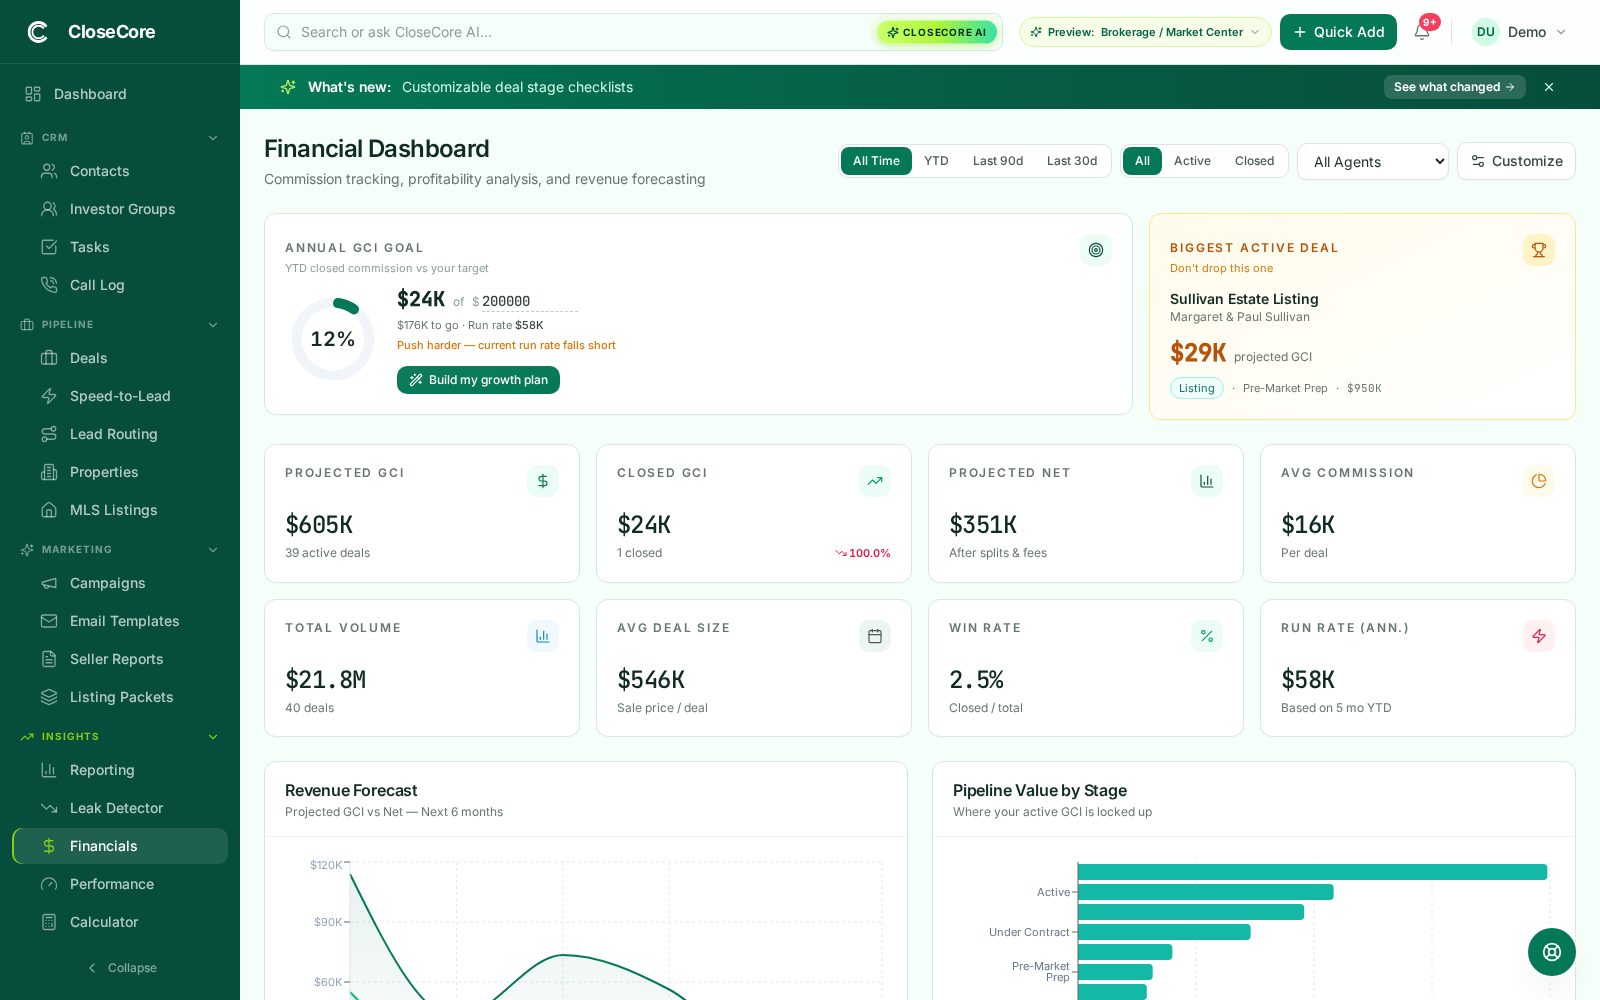1600x1000 pixels.
Task: Click the Under Contract pipeline bar
Action: pyautogui.click(x=1164, y=932)
